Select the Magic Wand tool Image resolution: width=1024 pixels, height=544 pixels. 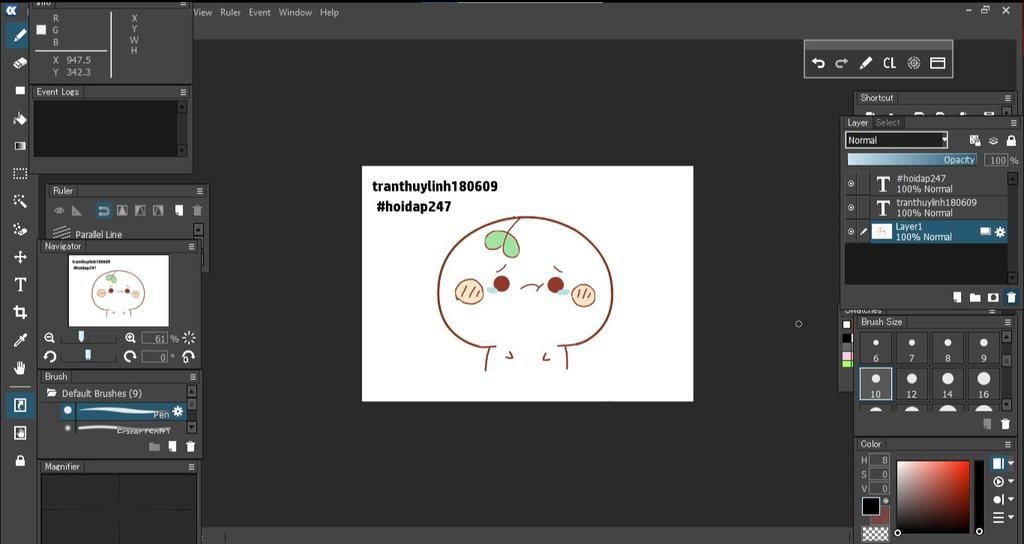click(x=20, y=201)
